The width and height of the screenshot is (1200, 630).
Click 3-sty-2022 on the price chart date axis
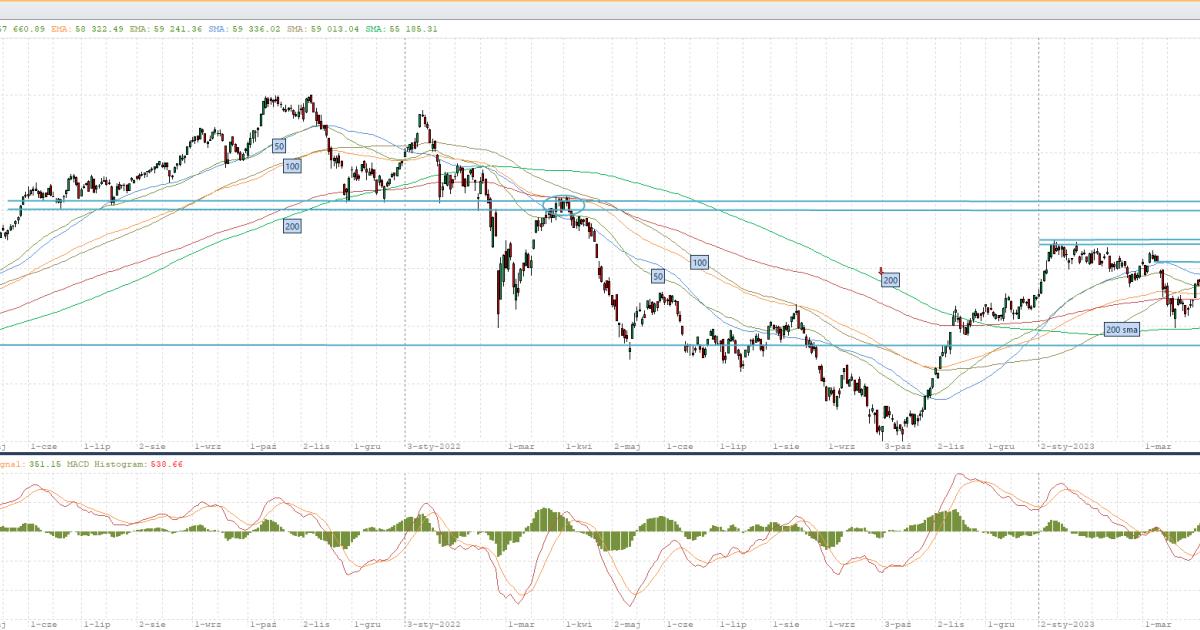click(x=435, y=446)
